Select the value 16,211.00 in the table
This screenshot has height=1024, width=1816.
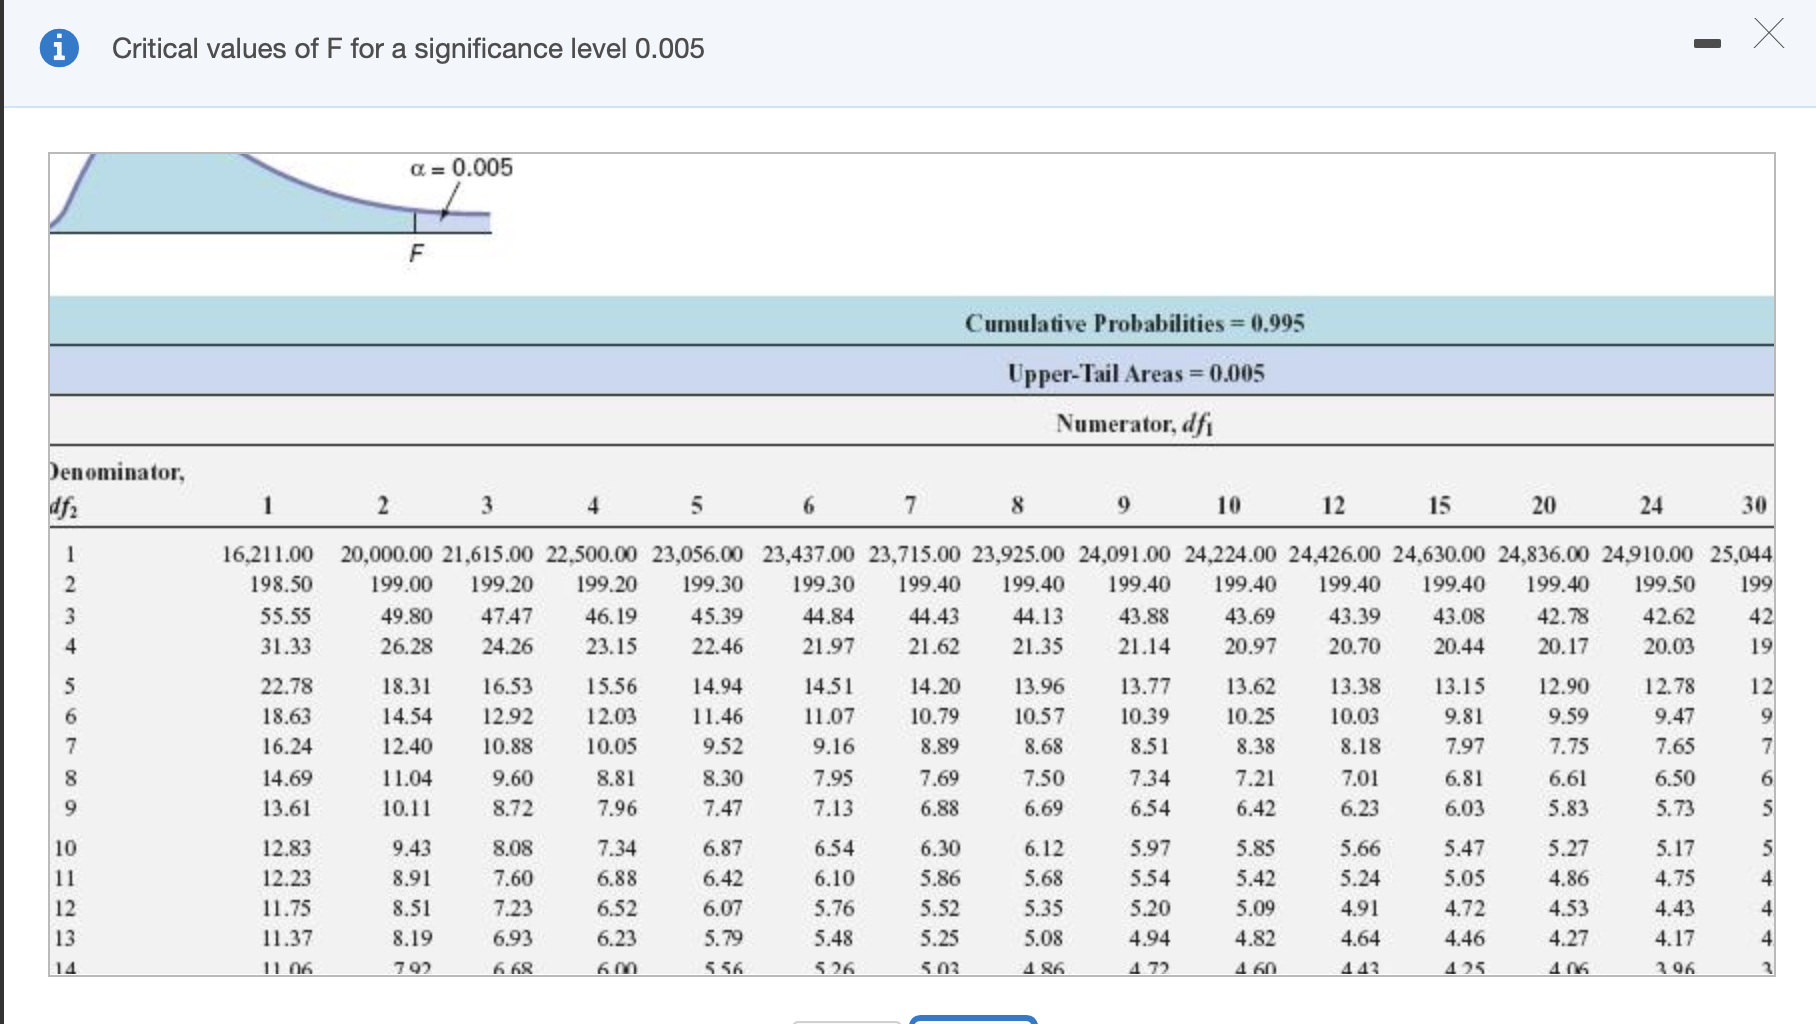266,553
